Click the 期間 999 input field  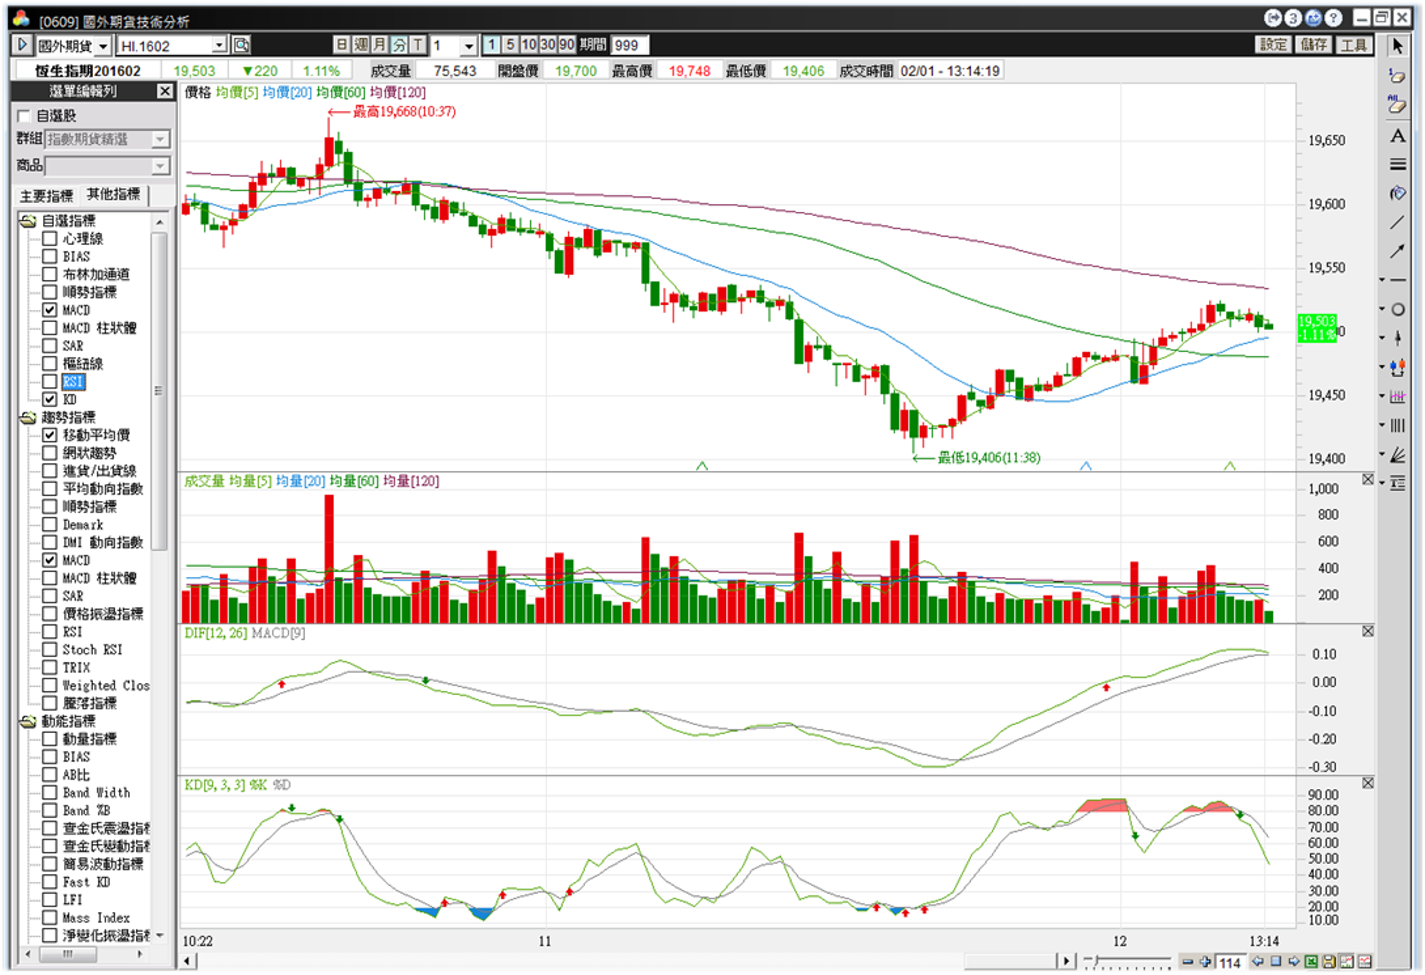631,45
